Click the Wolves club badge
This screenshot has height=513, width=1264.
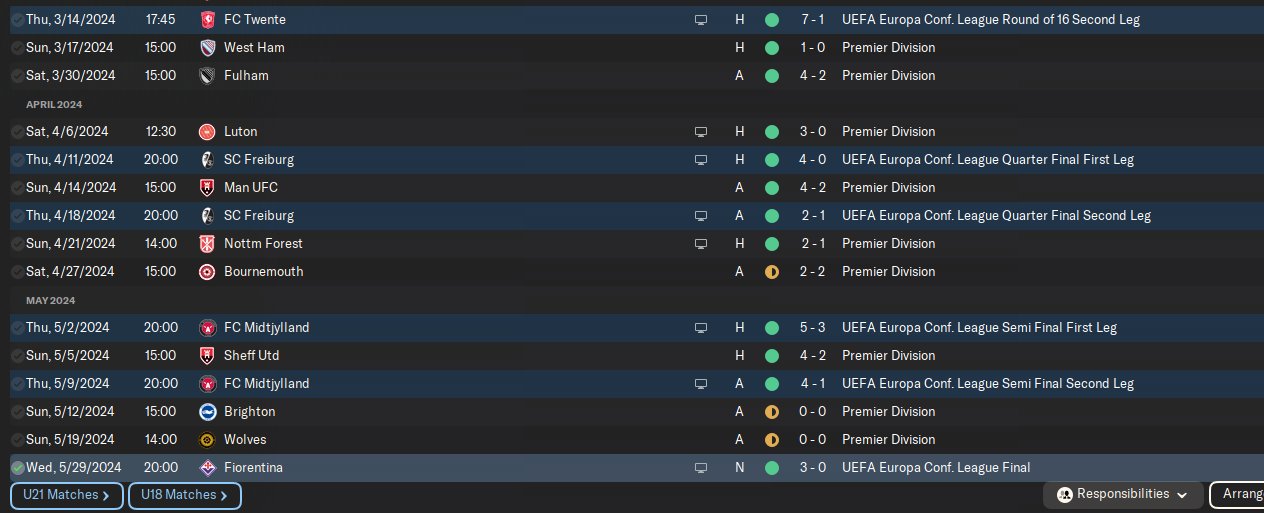207,439
